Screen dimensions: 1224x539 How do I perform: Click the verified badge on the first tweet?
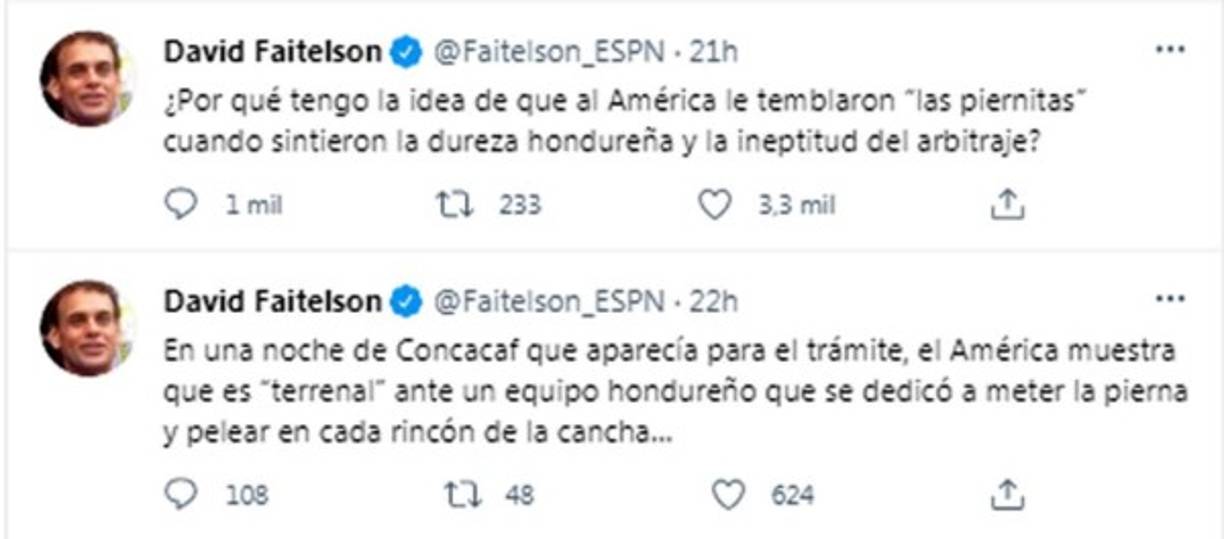coord(405,52)
